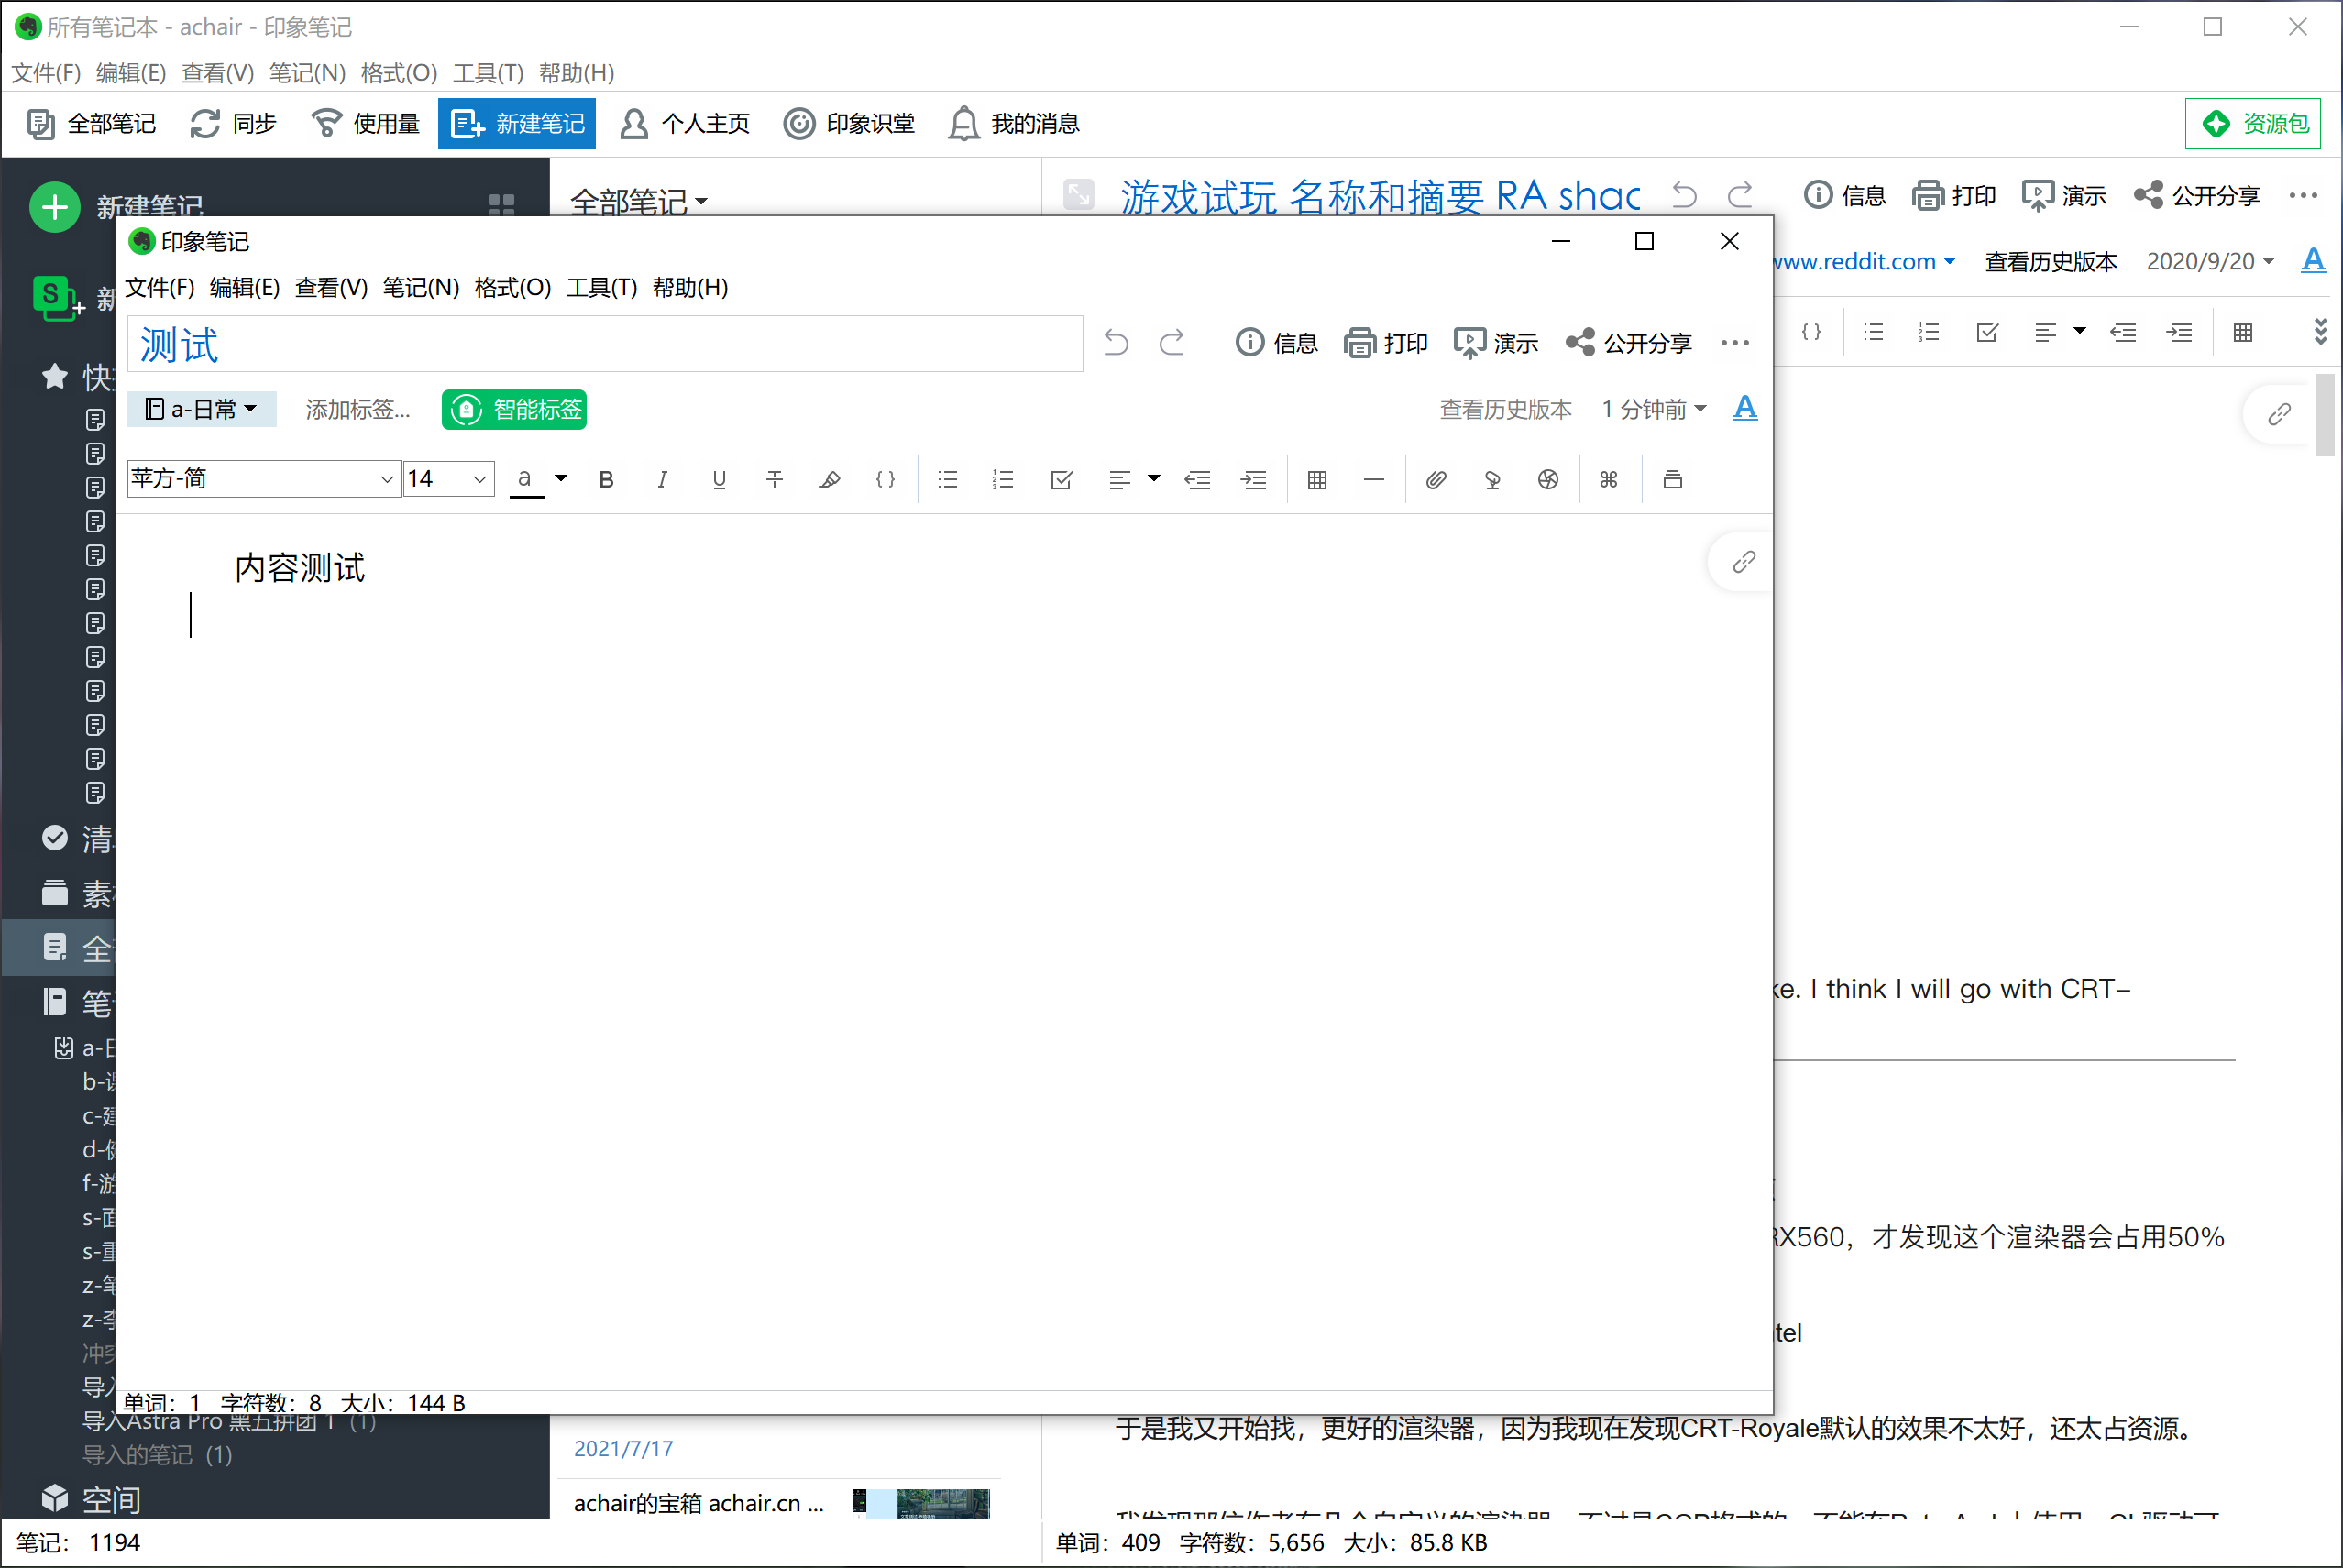The width and height of the screenshot is (2343, 1568).
Task: Open the text alignment dropdown in the 测试 note toolbar
Action: (x=1153, y=479)
